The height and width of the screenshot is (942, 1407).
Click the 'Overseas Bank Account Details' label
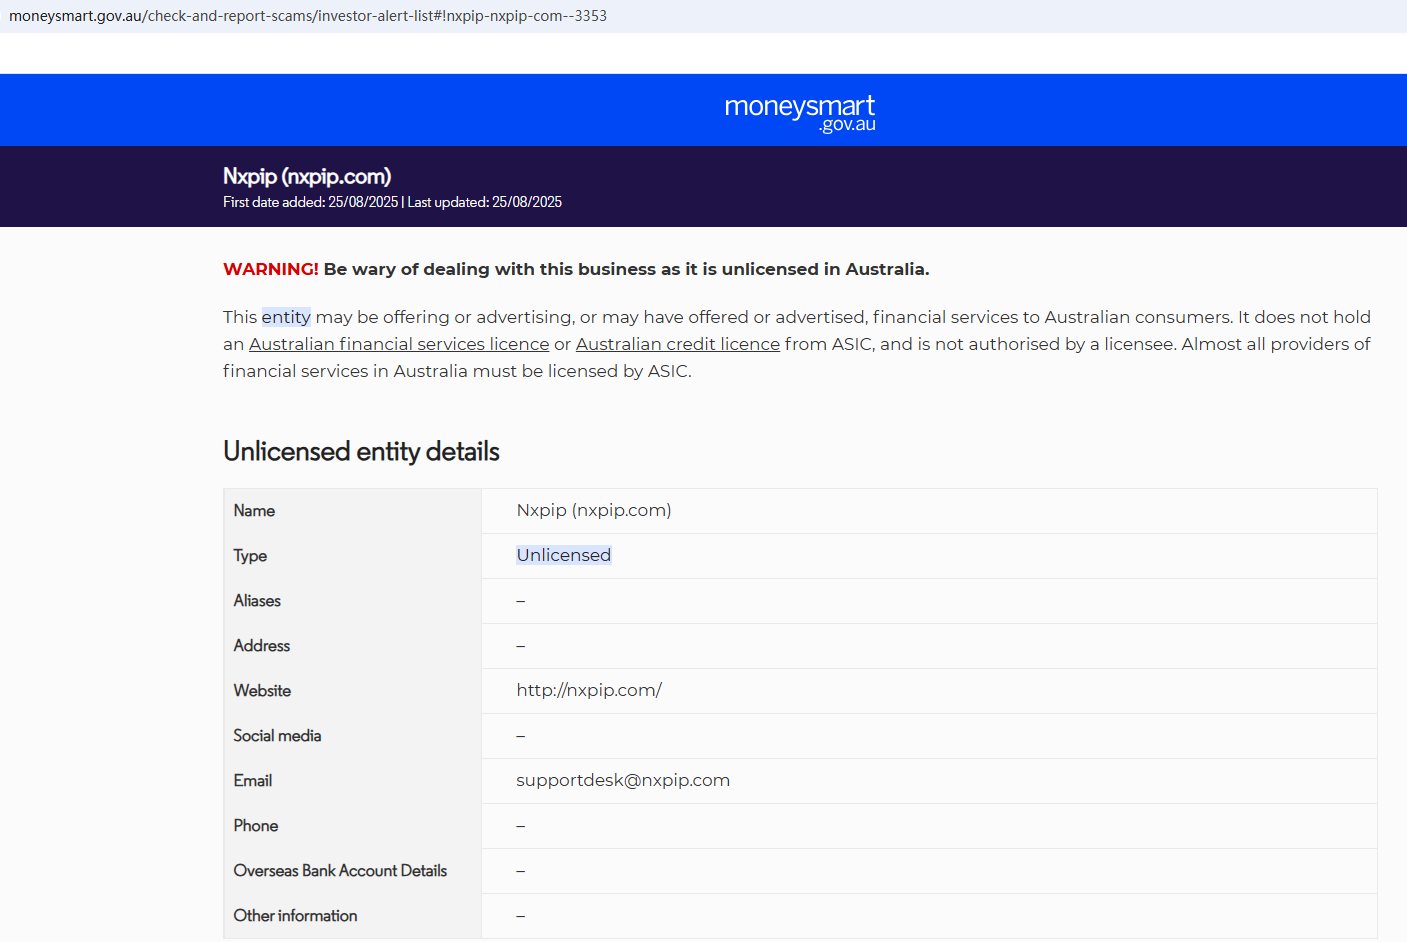(340, 871)
